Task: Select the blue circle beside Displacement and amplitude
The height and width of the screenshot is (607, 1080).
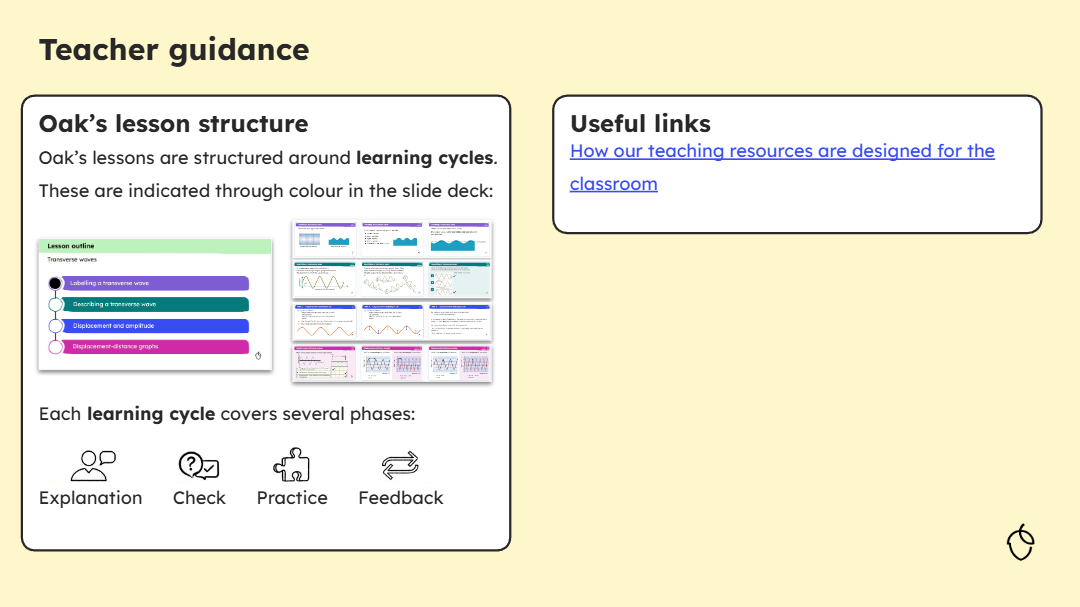Action: [55, 326]
